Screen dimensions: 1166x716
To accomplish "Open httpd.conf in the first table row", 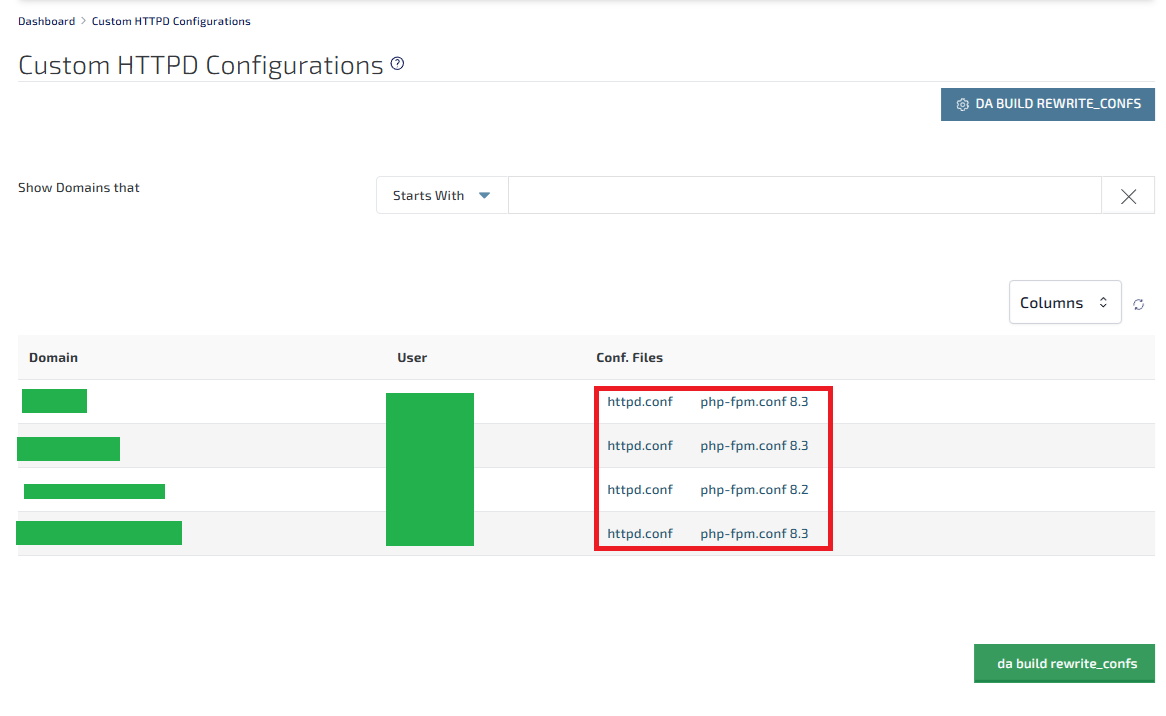I will coord(640,402).
